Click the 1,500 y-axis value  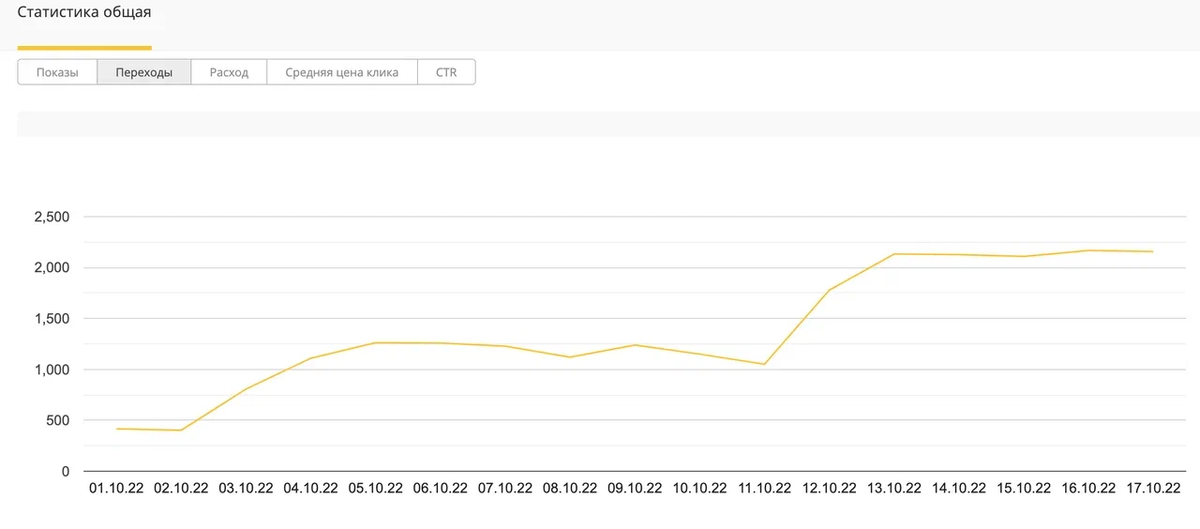pyautogui.click(x=52, y=319)
